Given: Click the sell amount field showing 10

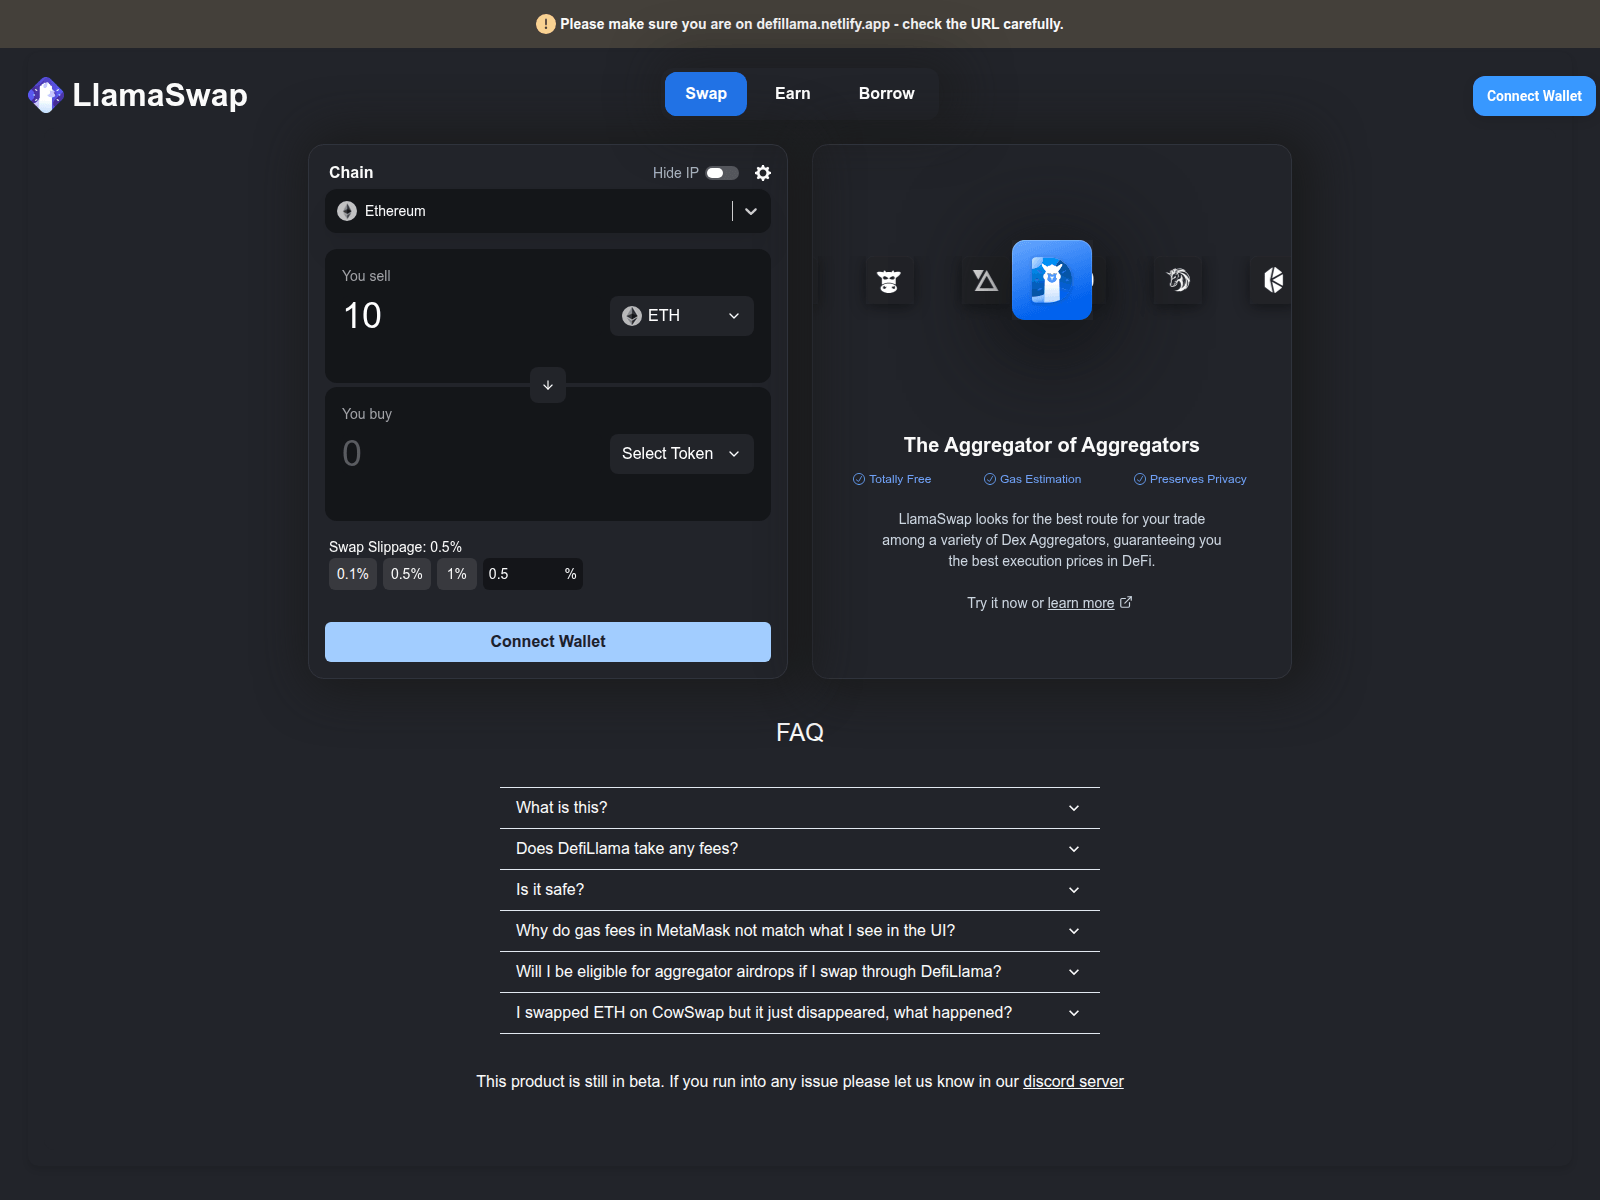Looking at the screenshot, I should coord(470,316).
